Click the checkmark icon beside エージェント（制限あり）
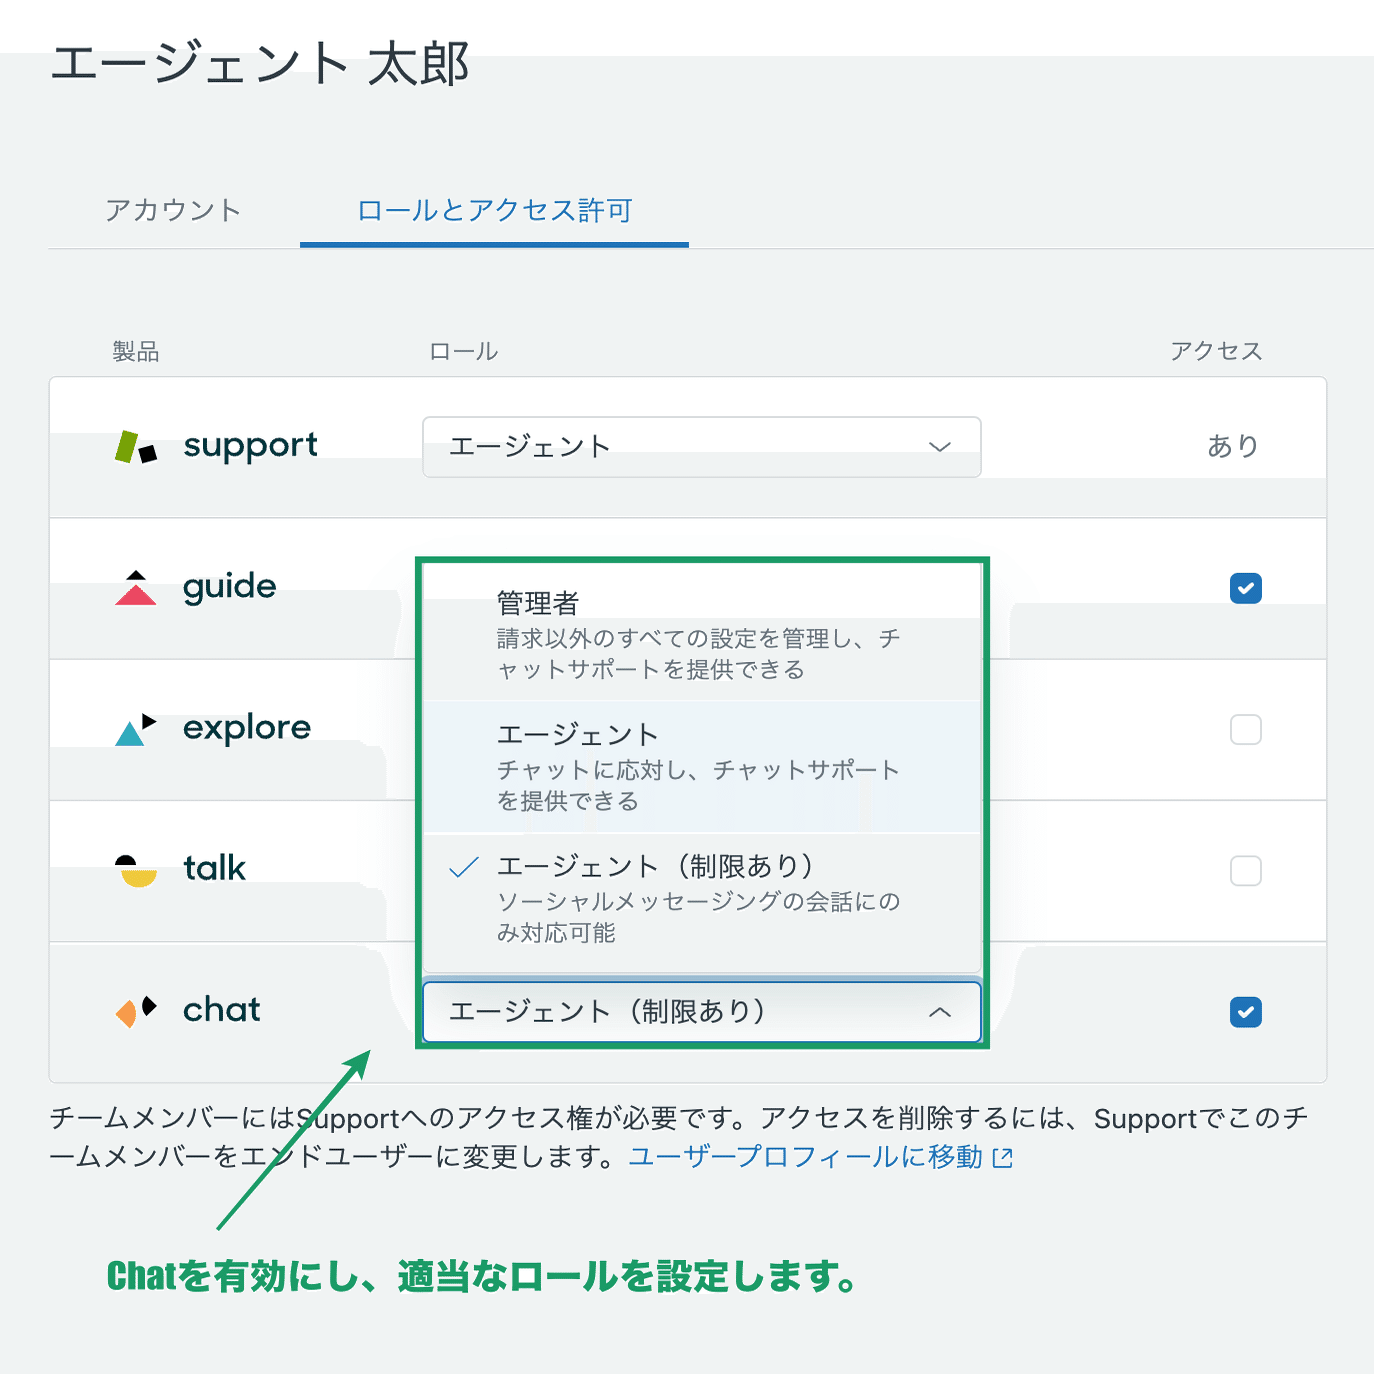Viewport: 1374px width, 1374px height. click(x=463, y=869)
